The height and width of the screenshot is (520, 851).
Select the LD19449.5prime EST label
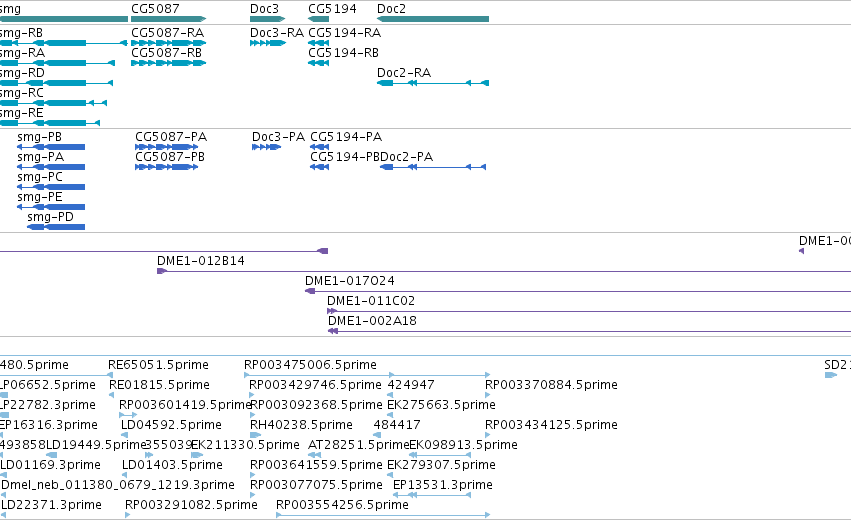tap(97, 445)
